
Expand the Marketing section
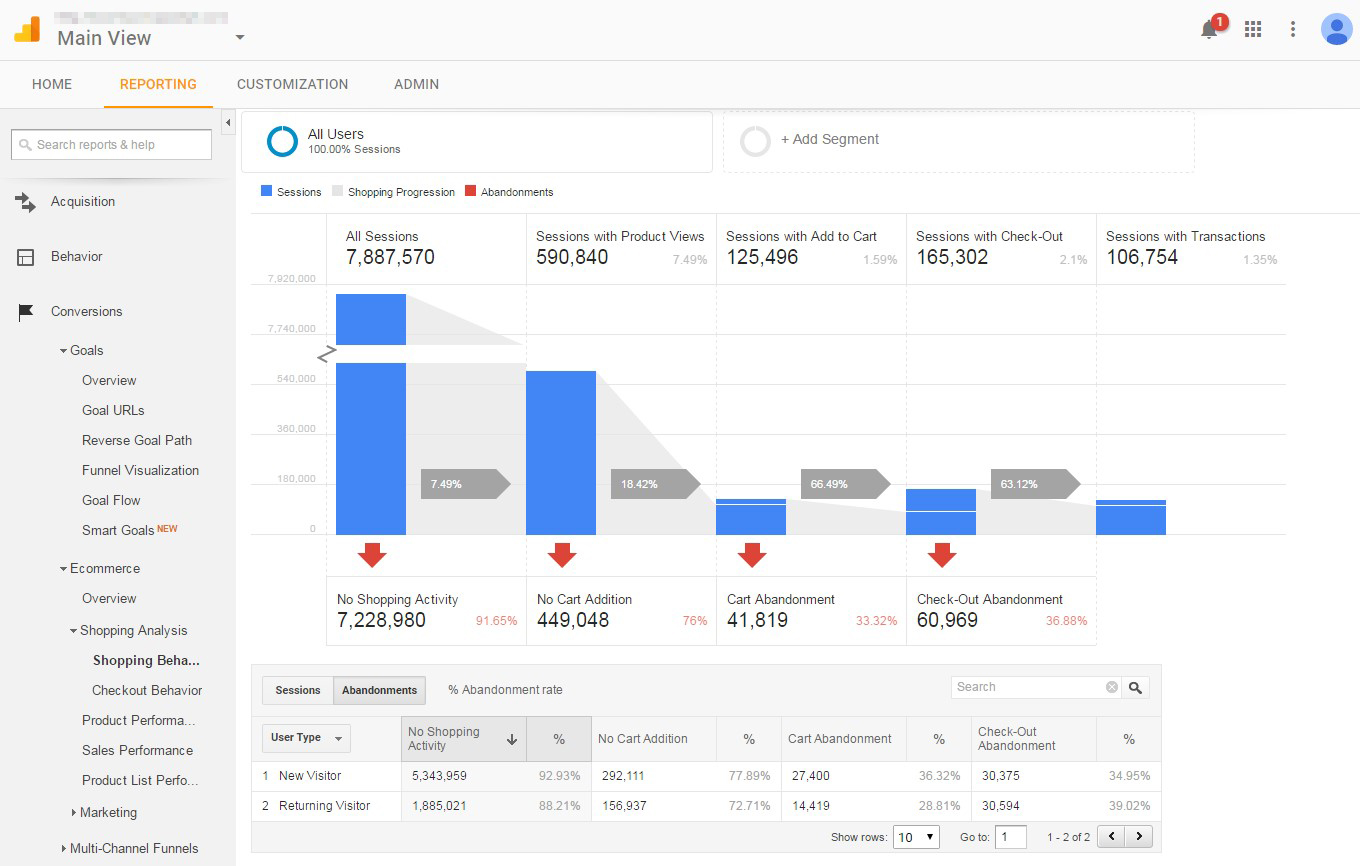coord(110,812)
